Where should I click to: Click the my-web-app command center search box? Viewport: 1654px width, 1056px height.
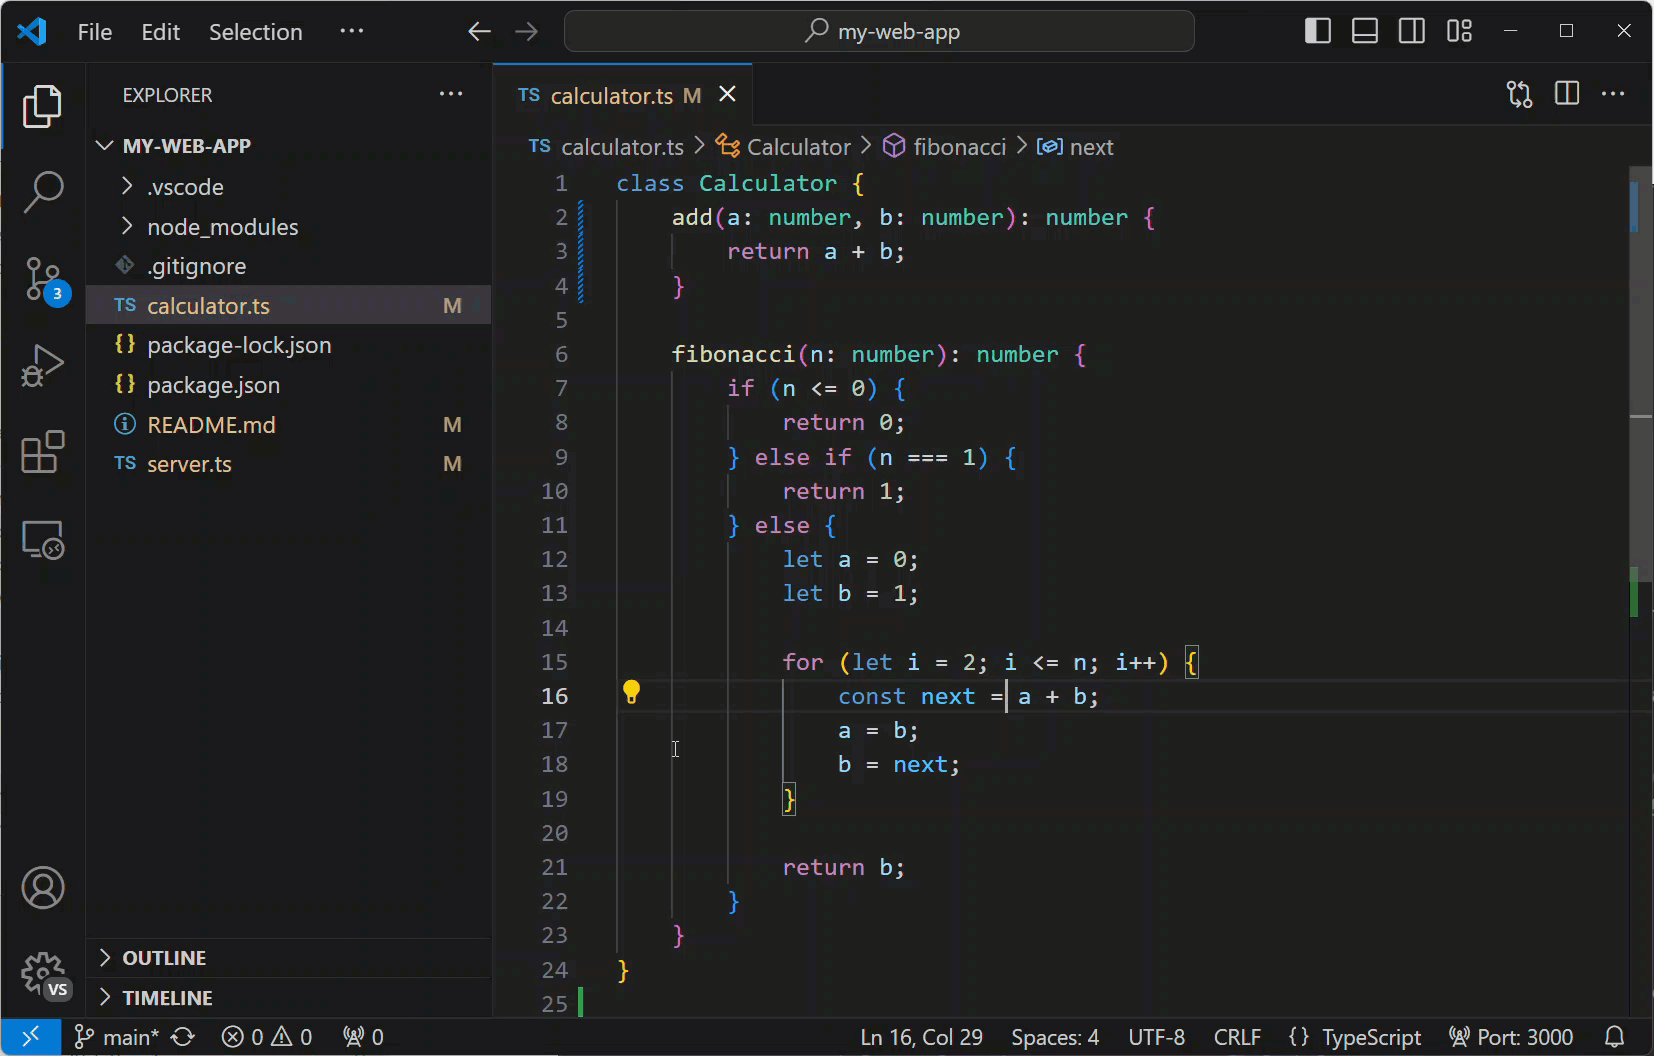(879, 31)
